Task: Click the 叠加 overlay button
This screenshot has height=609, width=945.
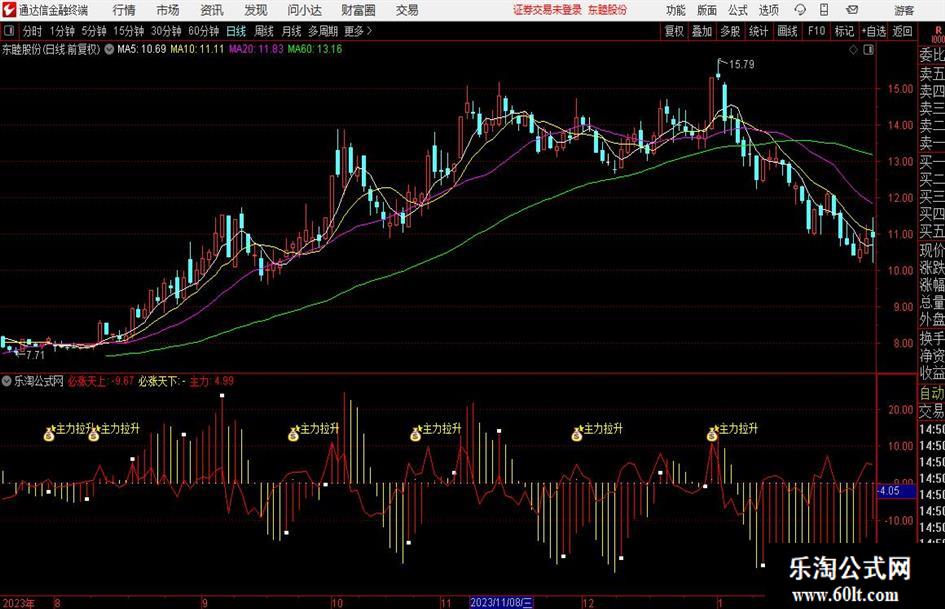Action: [x=702, y=31]
